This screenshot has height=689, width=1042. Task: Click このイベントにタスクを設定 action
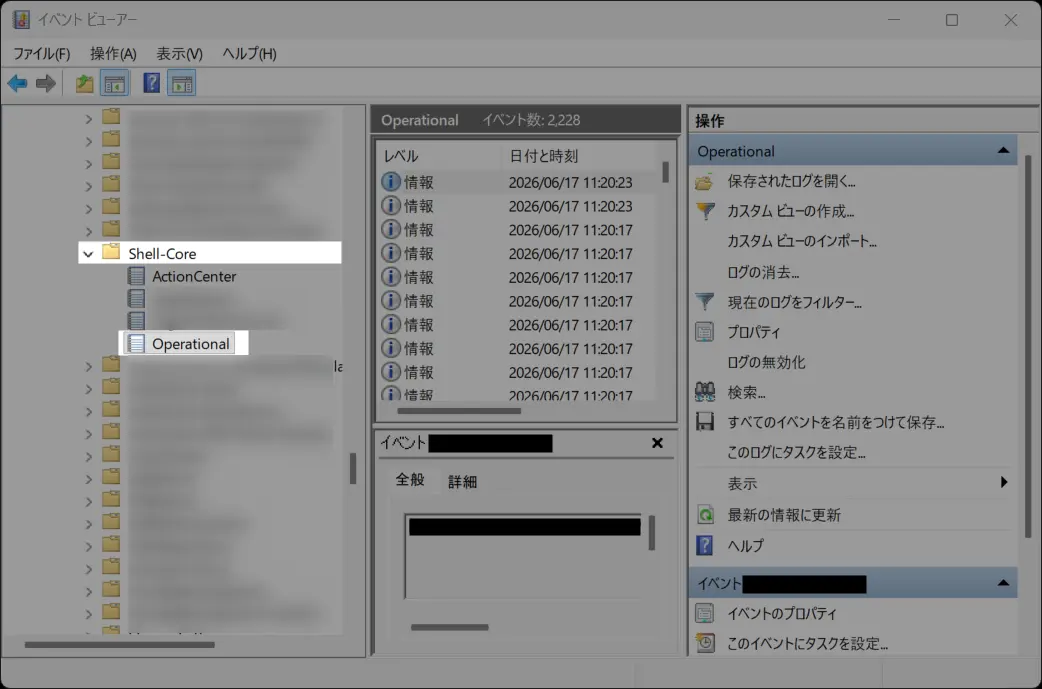tap(807, 643)
